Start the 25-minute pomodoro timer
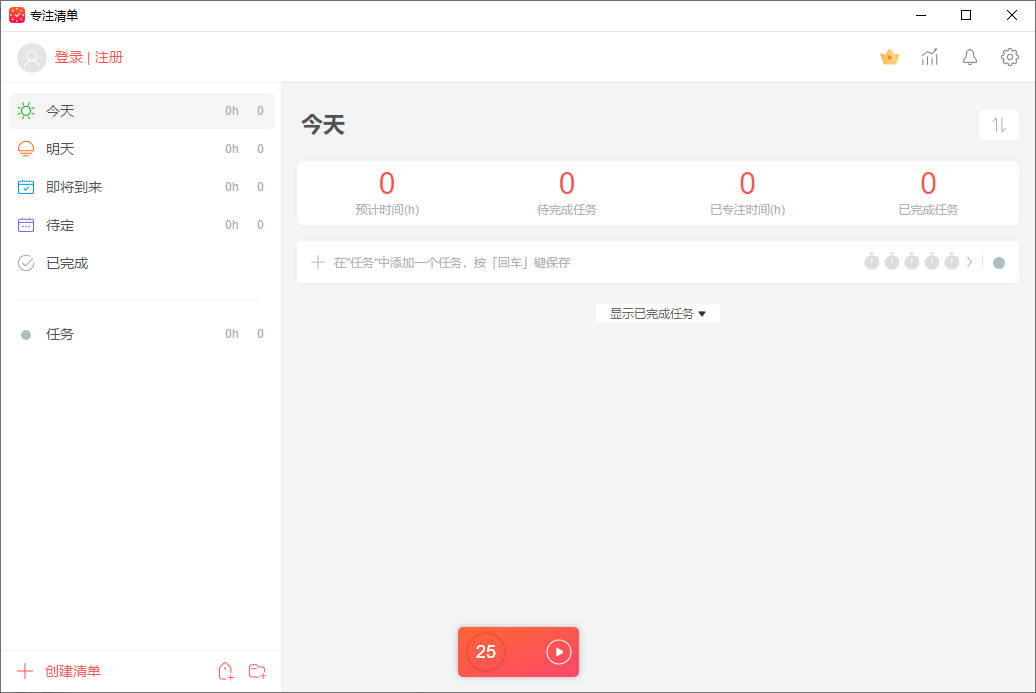The width and height of the screenshot is (1036, 693). [x=558, y=652]
